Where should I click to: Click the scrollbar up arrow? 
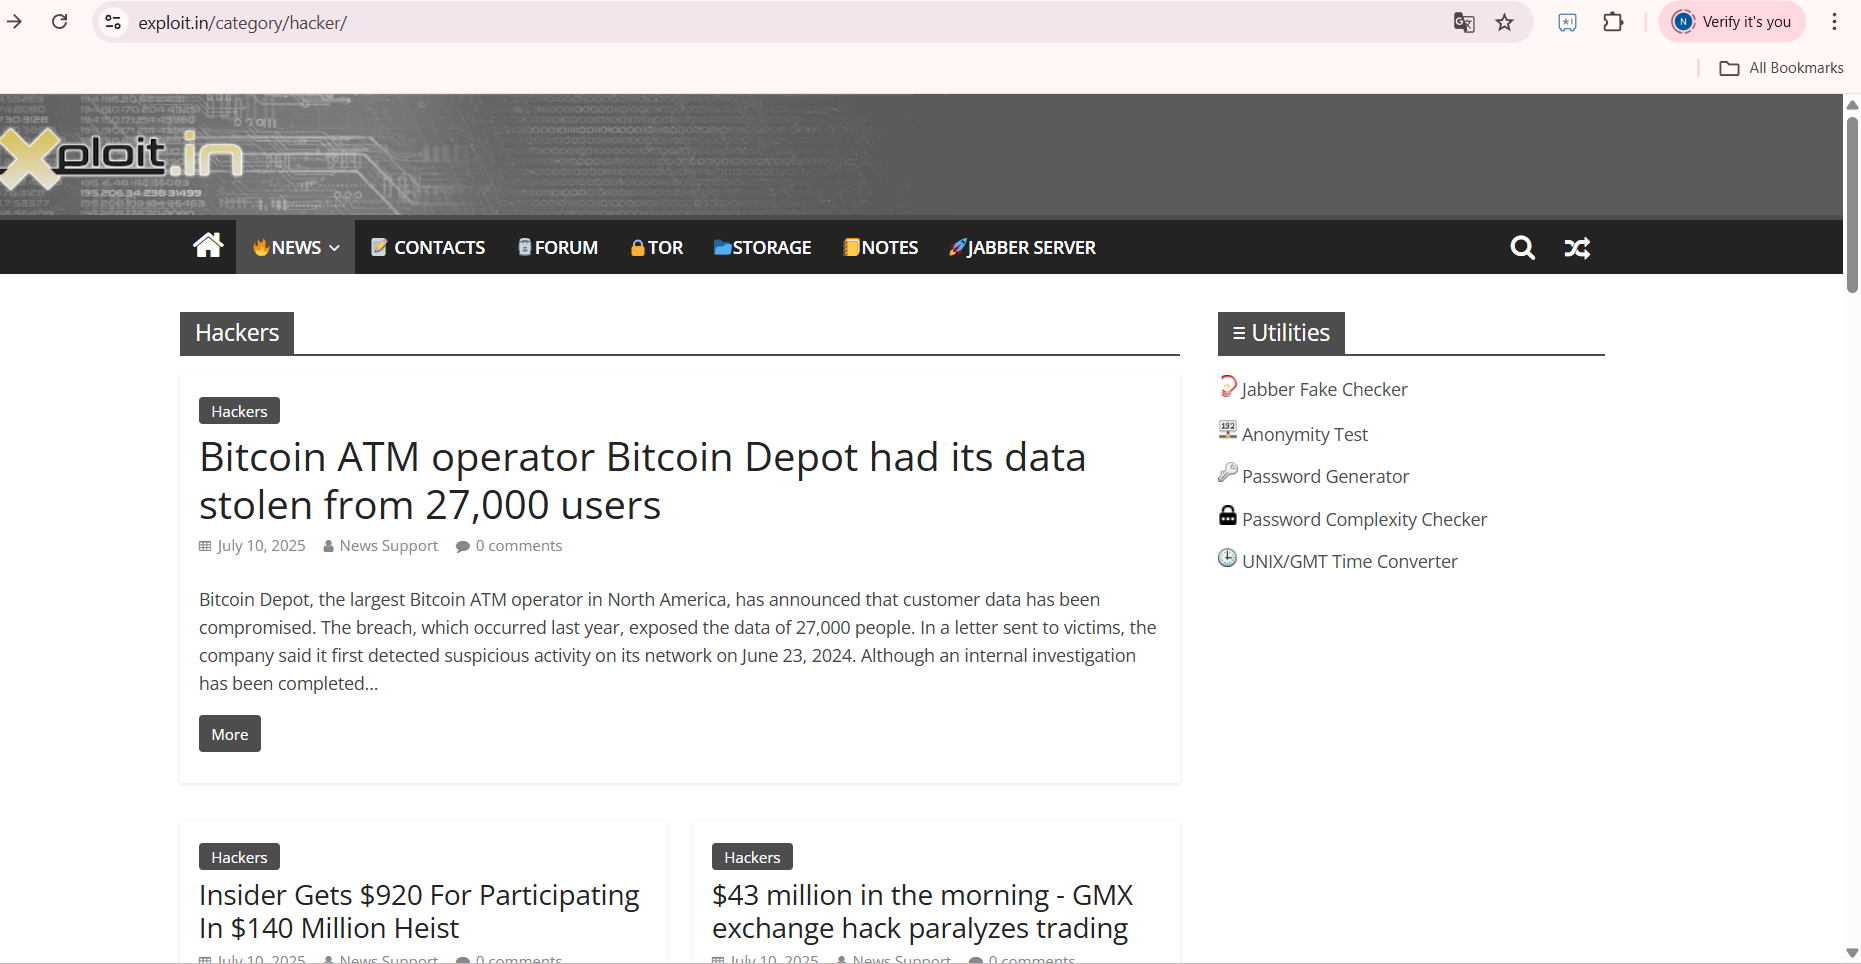tap(1852, 104)
